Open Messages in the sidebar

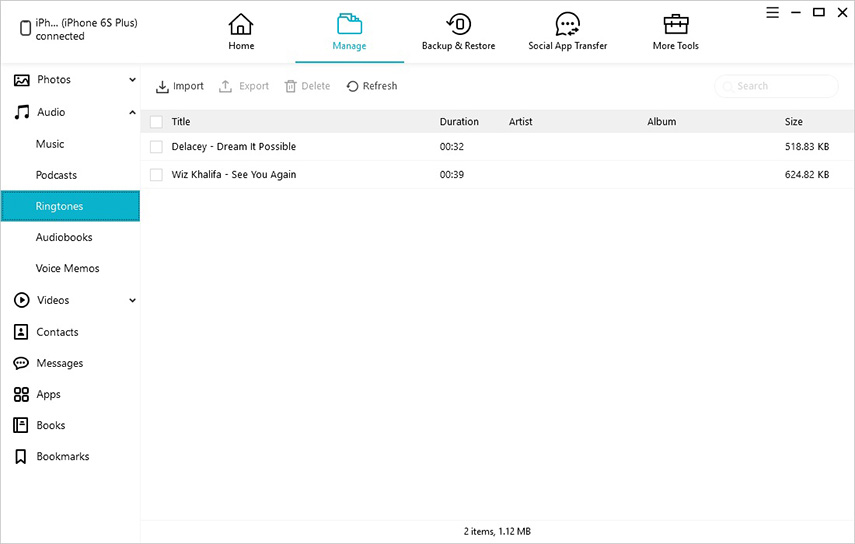point(59,363)
